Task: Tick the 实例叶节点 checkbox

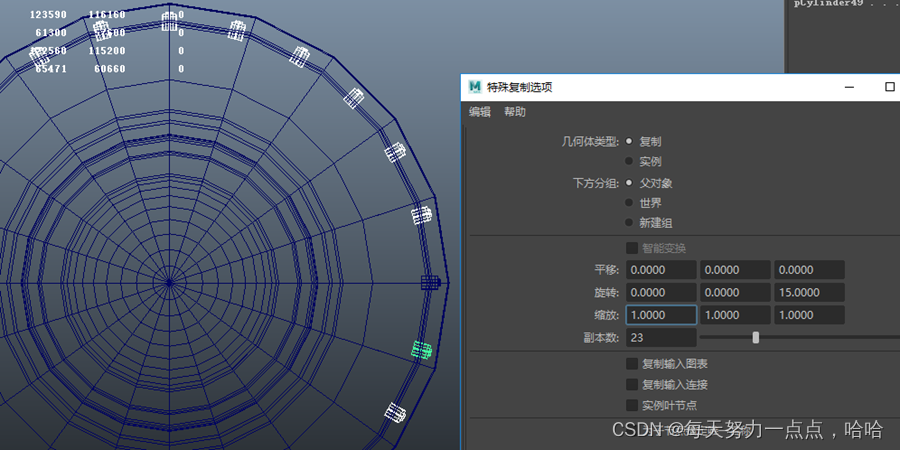Action: [632, 405]
